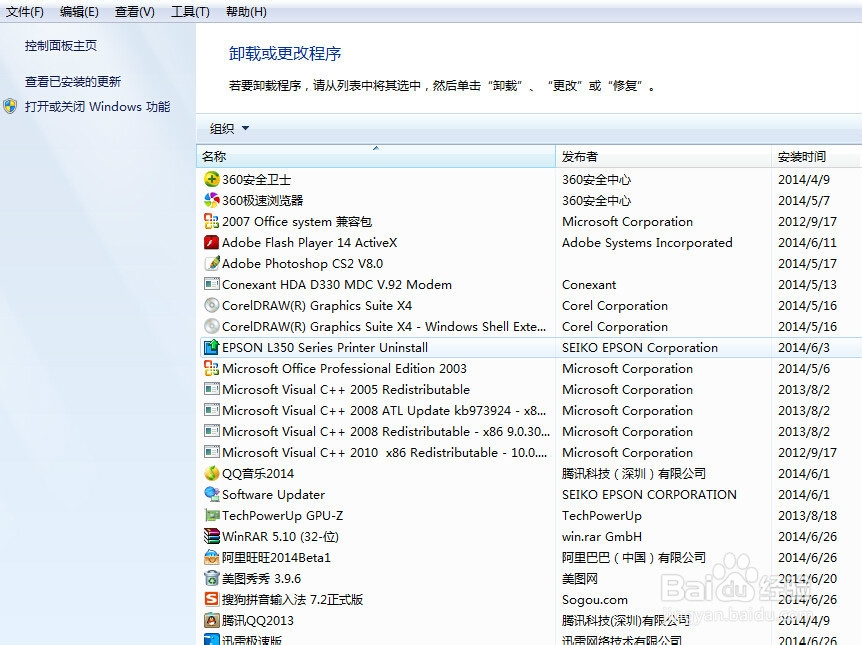Click the QQ音乐2014 icon
The width and height of the screenshot is (862, 645).
tap(212, 473)
